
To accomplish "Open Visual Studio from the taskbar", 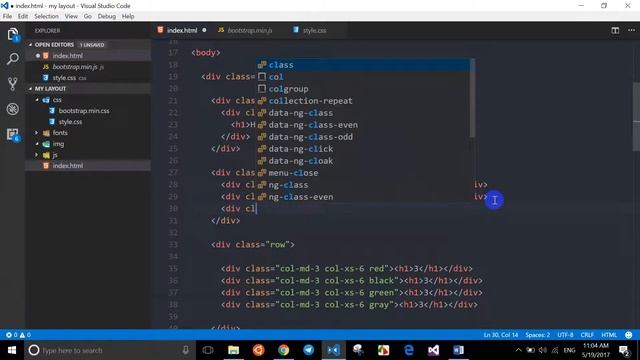I will click(433, 350).
